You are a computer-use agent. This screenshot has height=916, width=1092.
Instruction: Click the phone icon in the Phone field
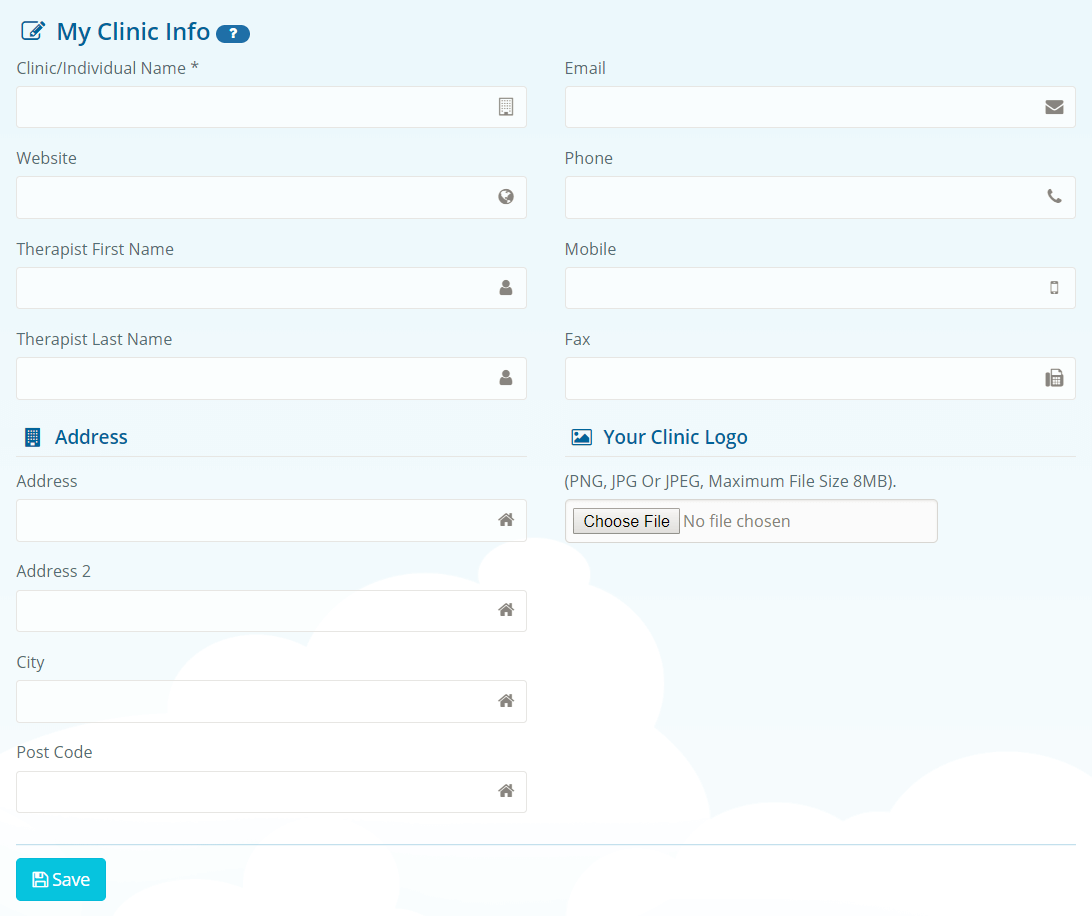1054,197
